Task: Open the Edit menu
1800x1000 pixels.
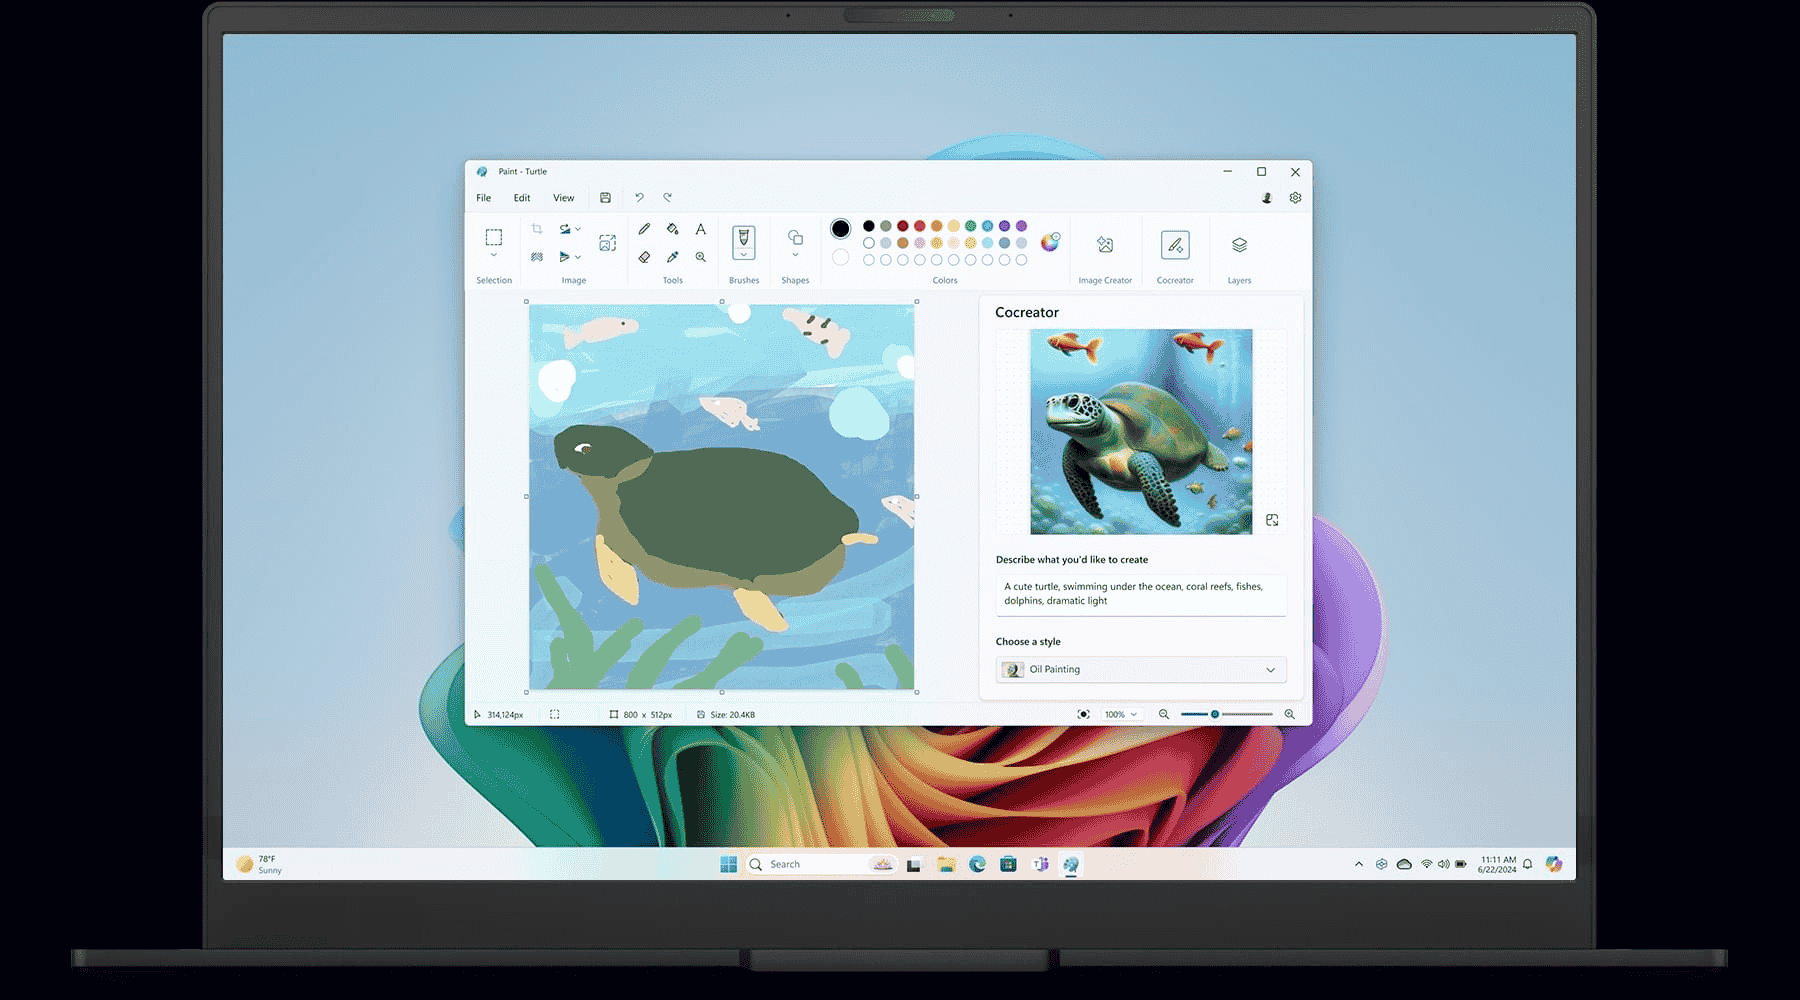Action: coord(522,198)
